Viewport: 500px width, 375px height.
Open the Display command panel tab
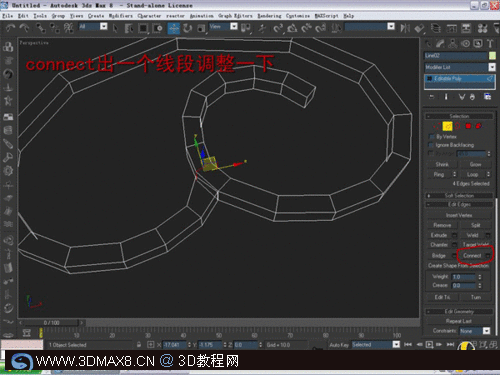(478, 43)
